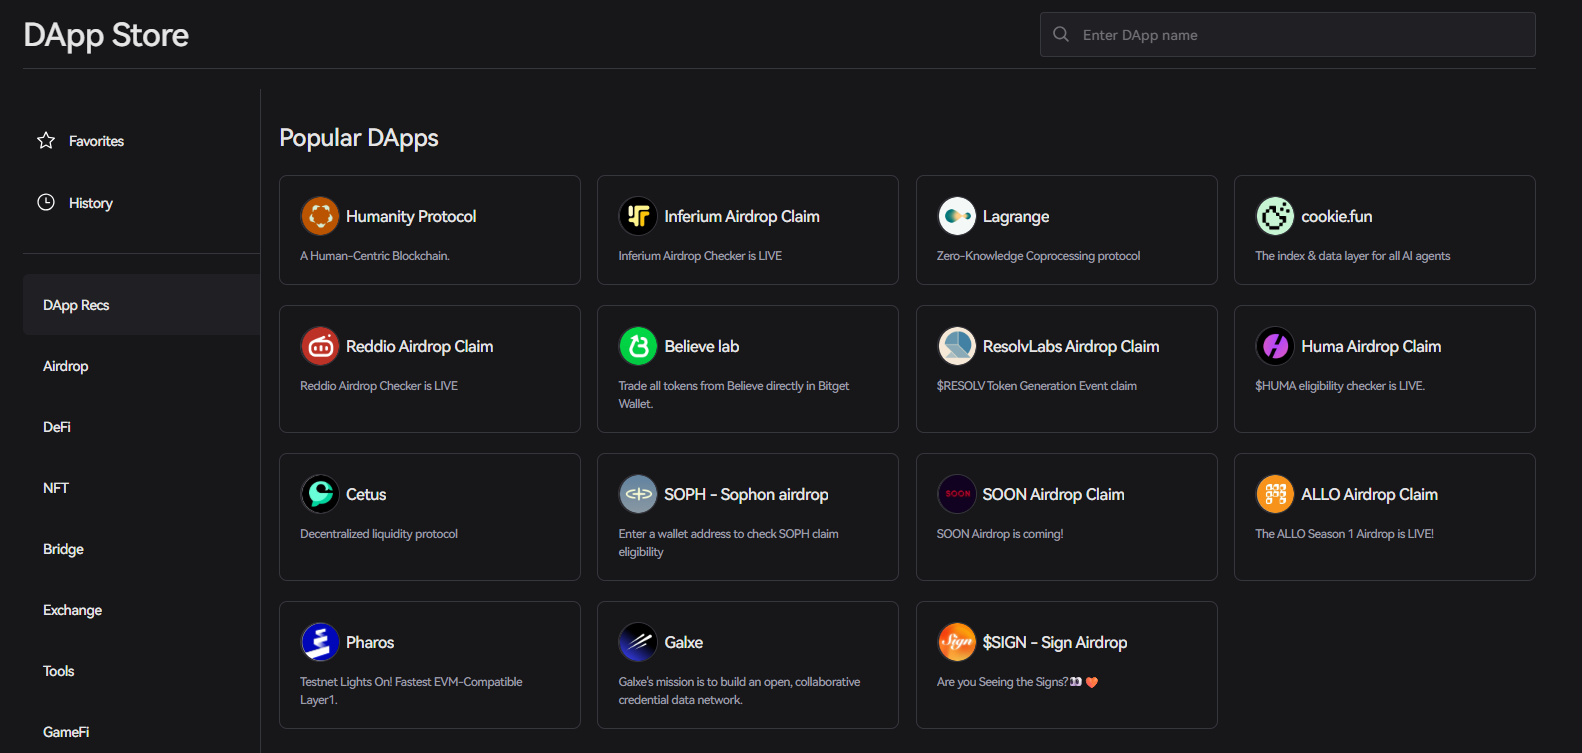The width and height of the screenshot is (1582, 753).
Task: Click the Pharos blue logo icon
Action: 320,642
